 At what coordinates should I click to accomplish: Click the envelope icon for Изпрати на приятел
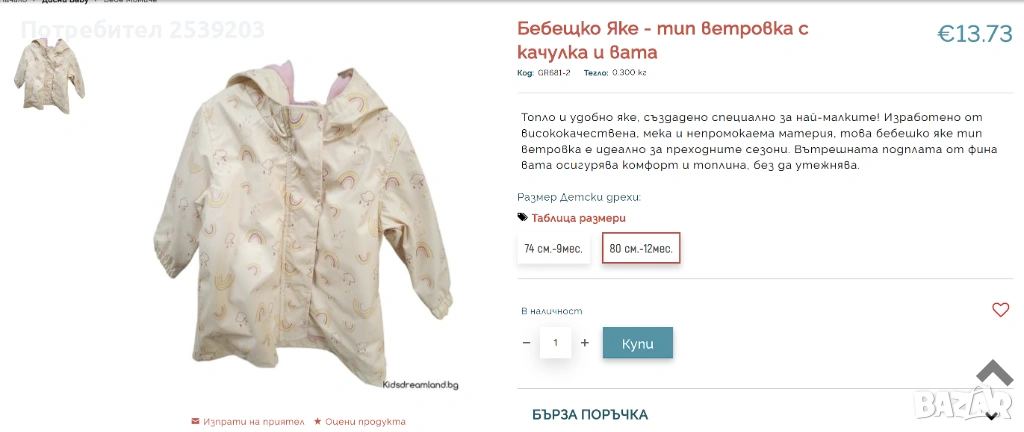coord(195,421)
